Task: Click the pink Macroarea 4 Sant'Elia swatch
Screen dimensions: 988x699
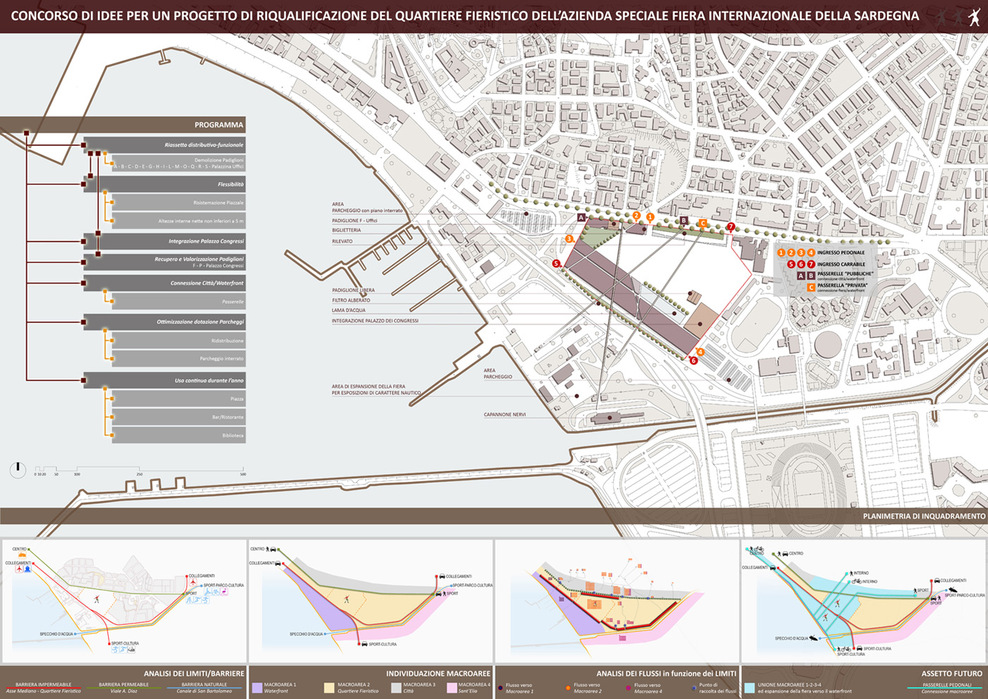Action: (451, 688)
